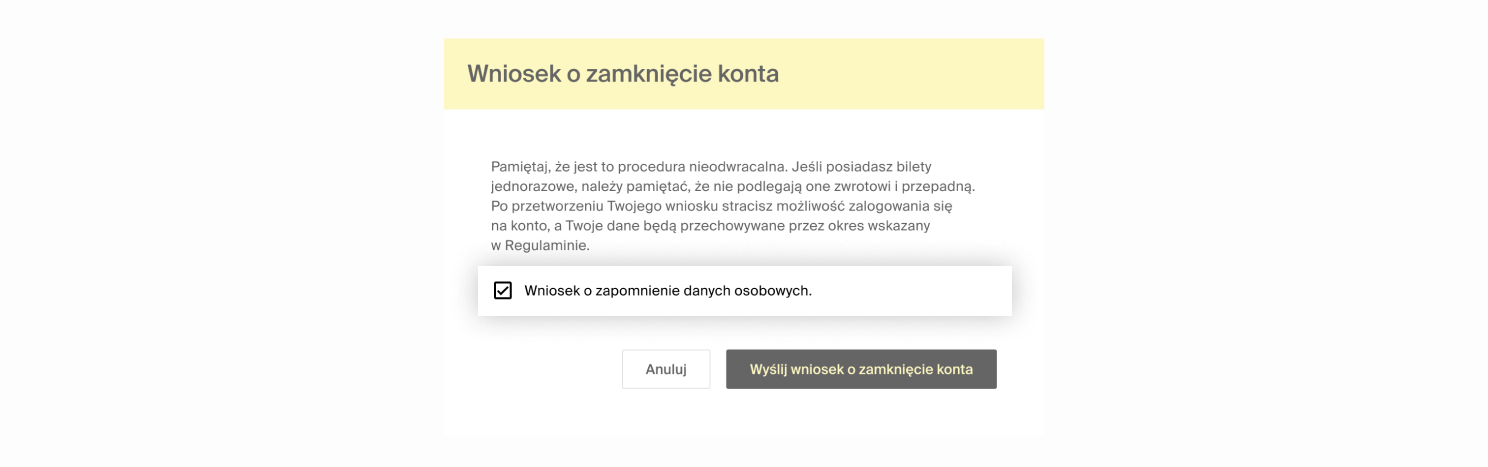Click the word "Pamiętaj" starting the paragraph
The image size is (1488, 467).
[x=520, y=166]
